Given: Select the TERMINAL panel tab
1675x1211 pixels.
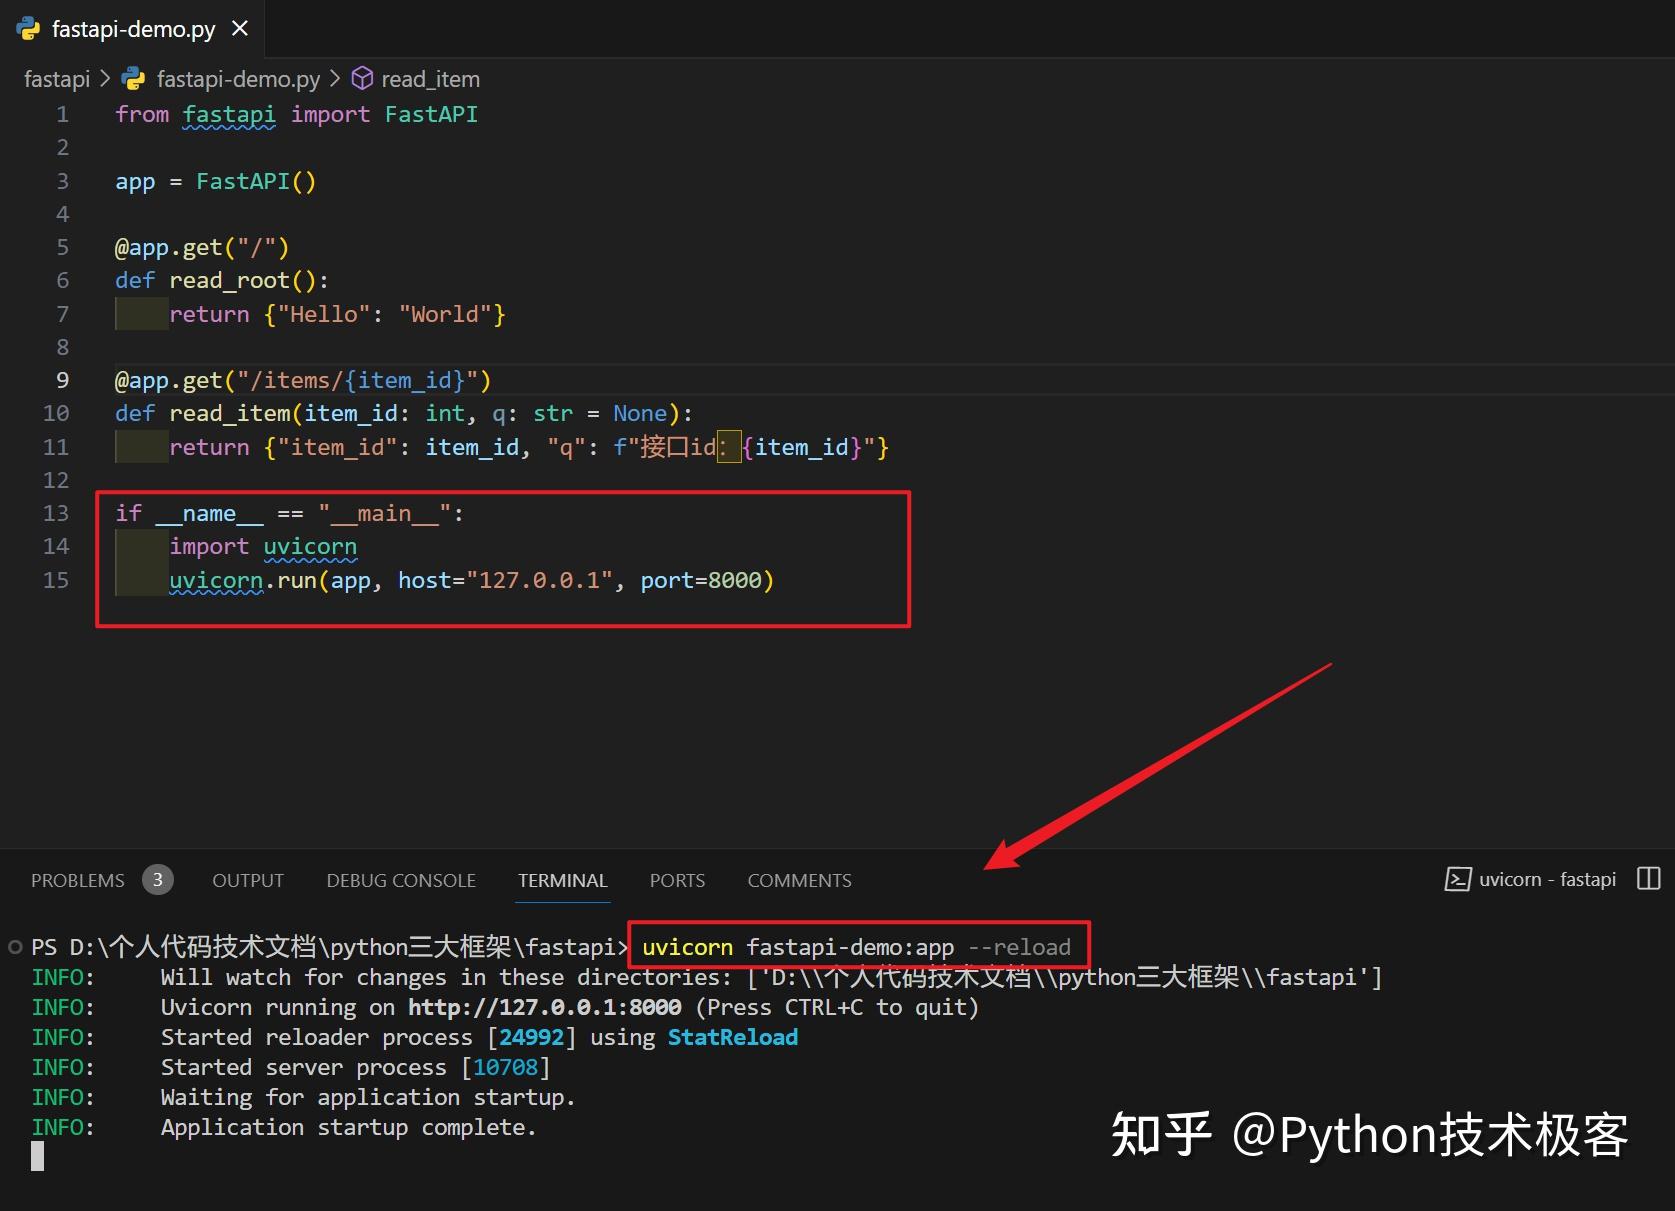Looking at the screenshot, I should [562, 881].
